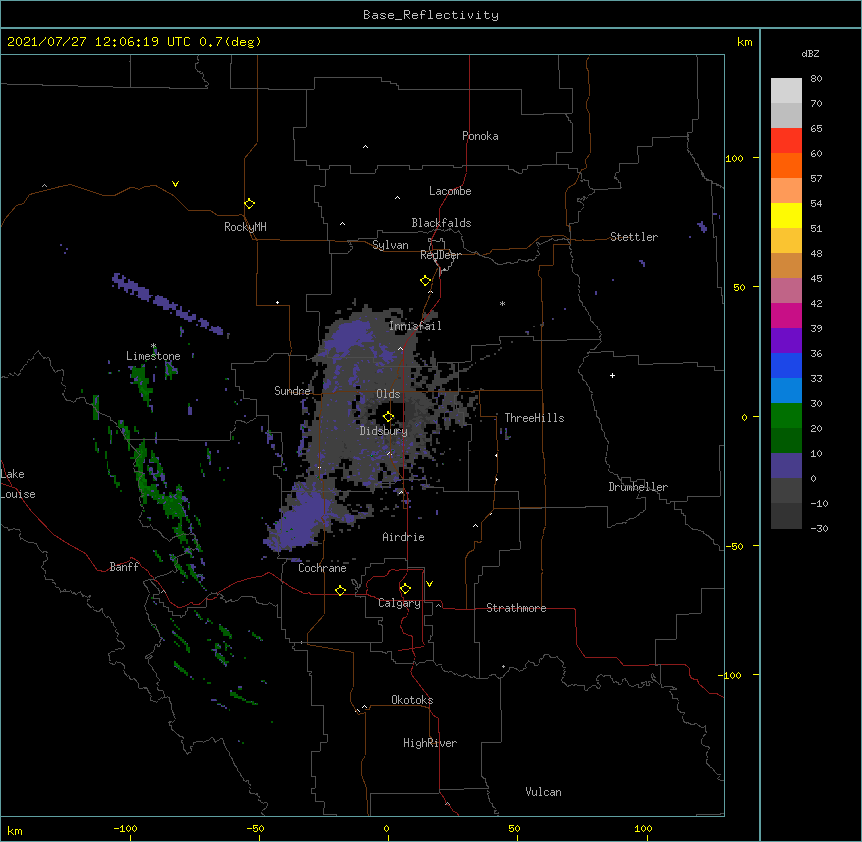This screenshot has height=842, width=862.
Task: Click the slate purple 0-10 dBZ swatch
Action: [786, 466]
